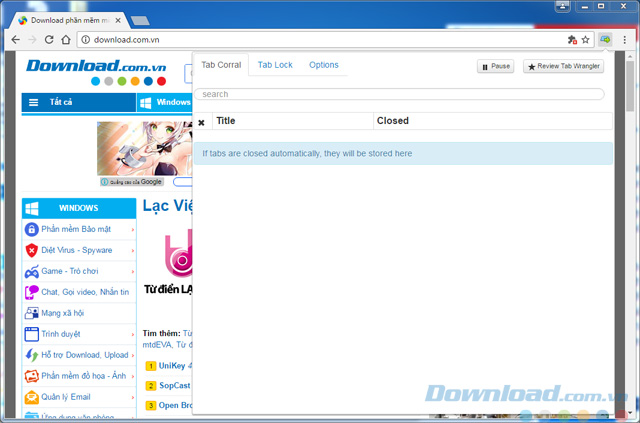This screenshot has height=423, width=640.
Task: Expand the Quản lý Email arrow
Action: (133, 397)
